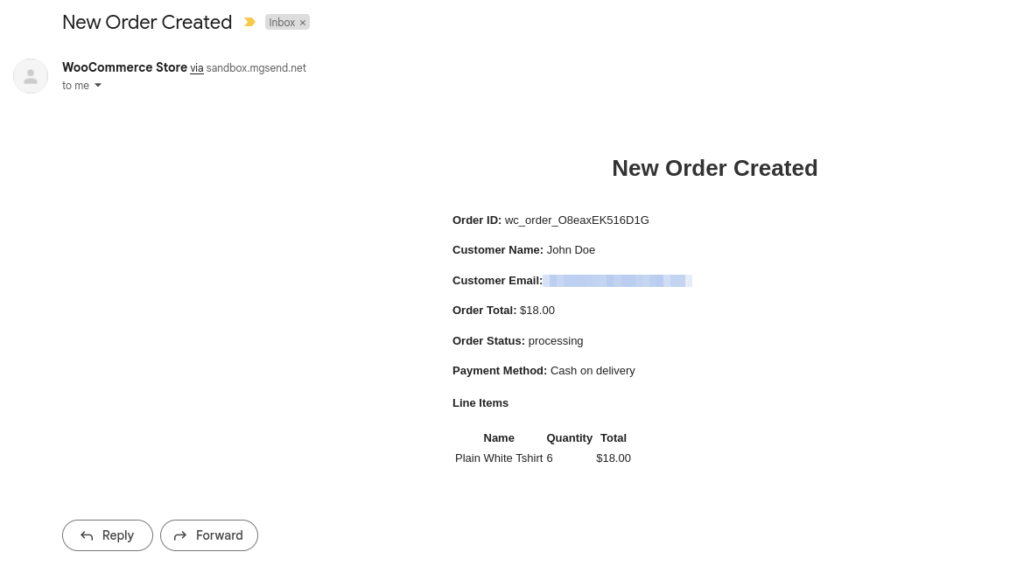
Task: Click the yellow importance marker icon
Action: coord(250,22)
